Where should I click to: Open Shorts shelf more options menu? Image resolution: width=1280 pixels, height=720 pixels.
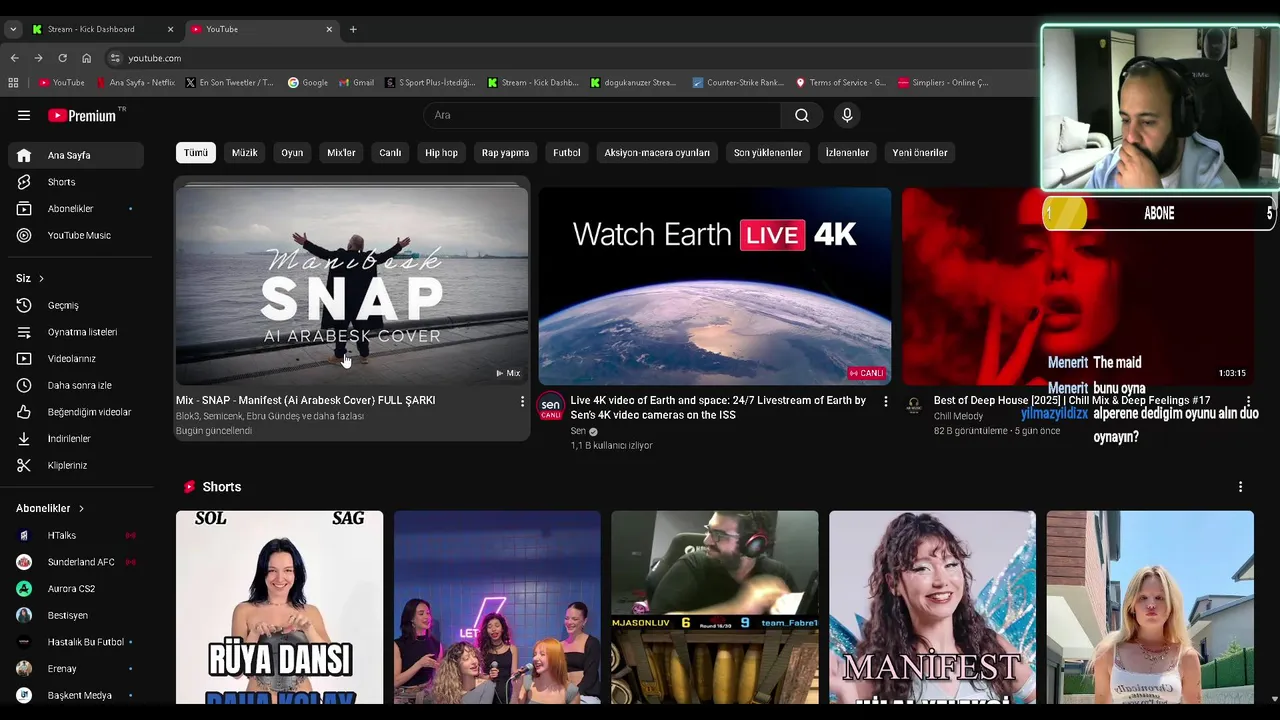[1240, 487]
